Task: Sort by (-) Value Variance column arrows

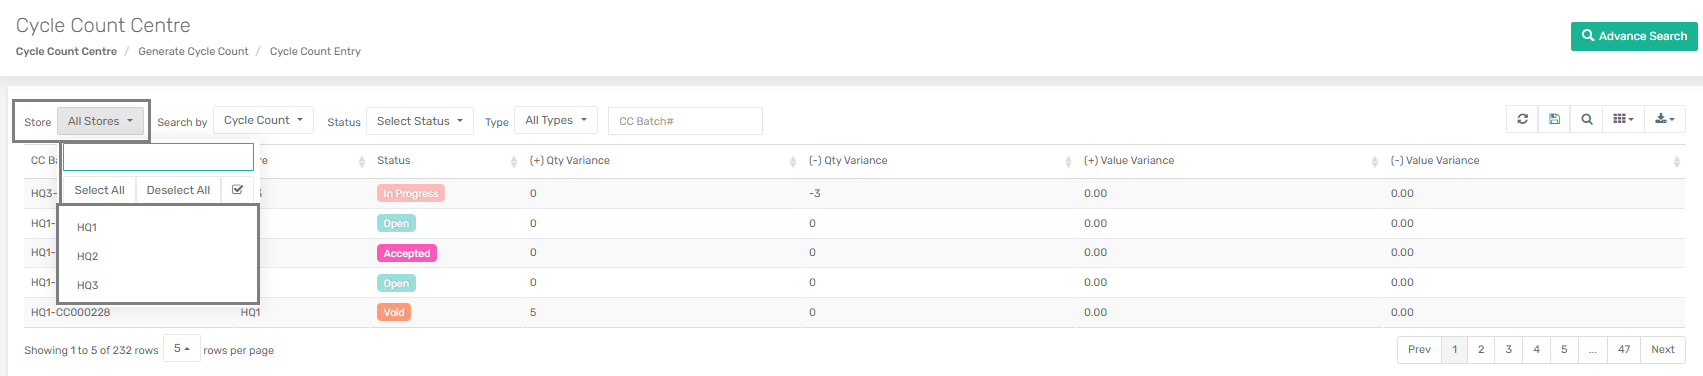Action: (1677, 161)
